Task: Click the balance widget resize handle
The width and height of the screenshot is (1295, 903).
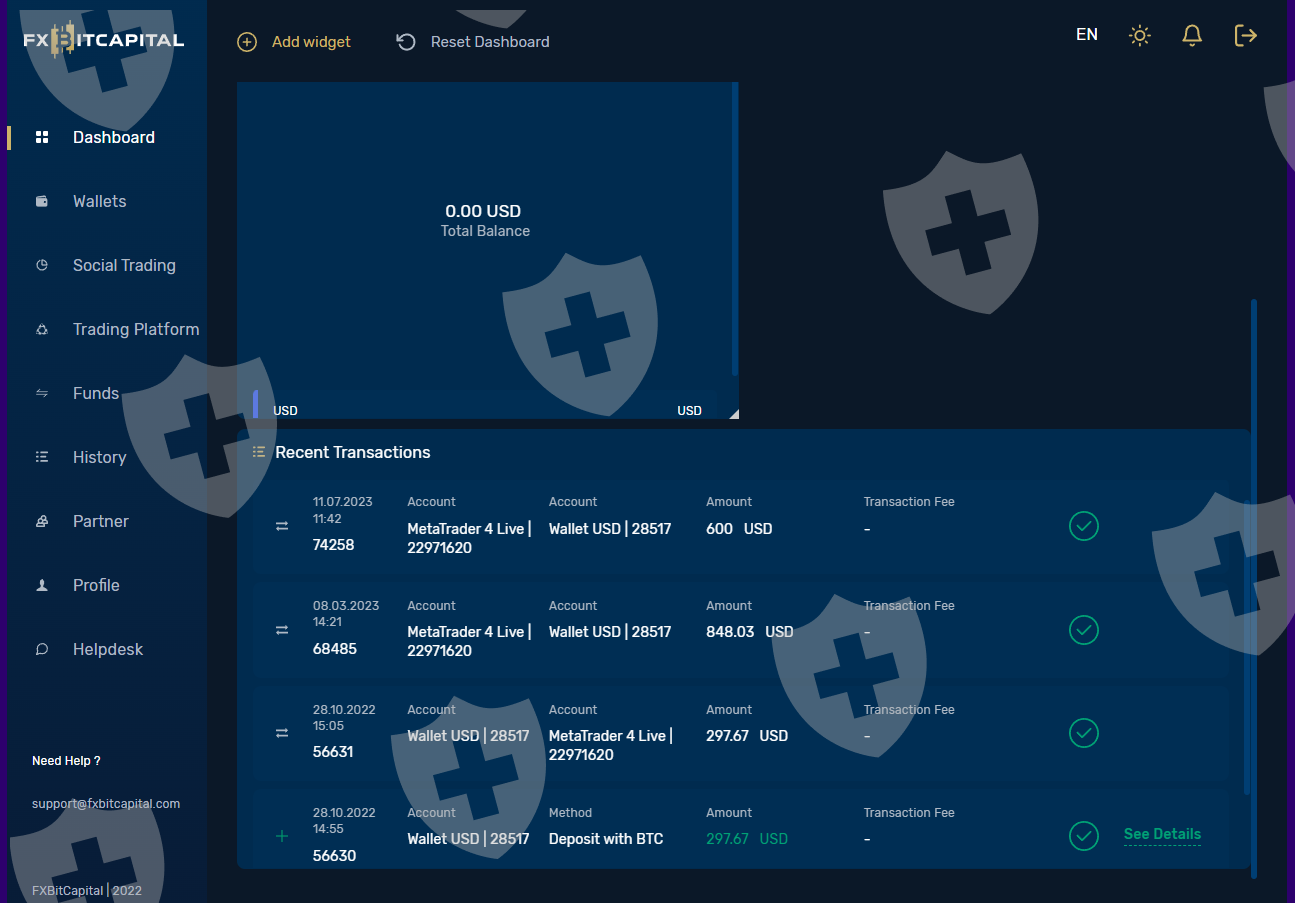Action: pyautogui.click(x=733, y=414)
